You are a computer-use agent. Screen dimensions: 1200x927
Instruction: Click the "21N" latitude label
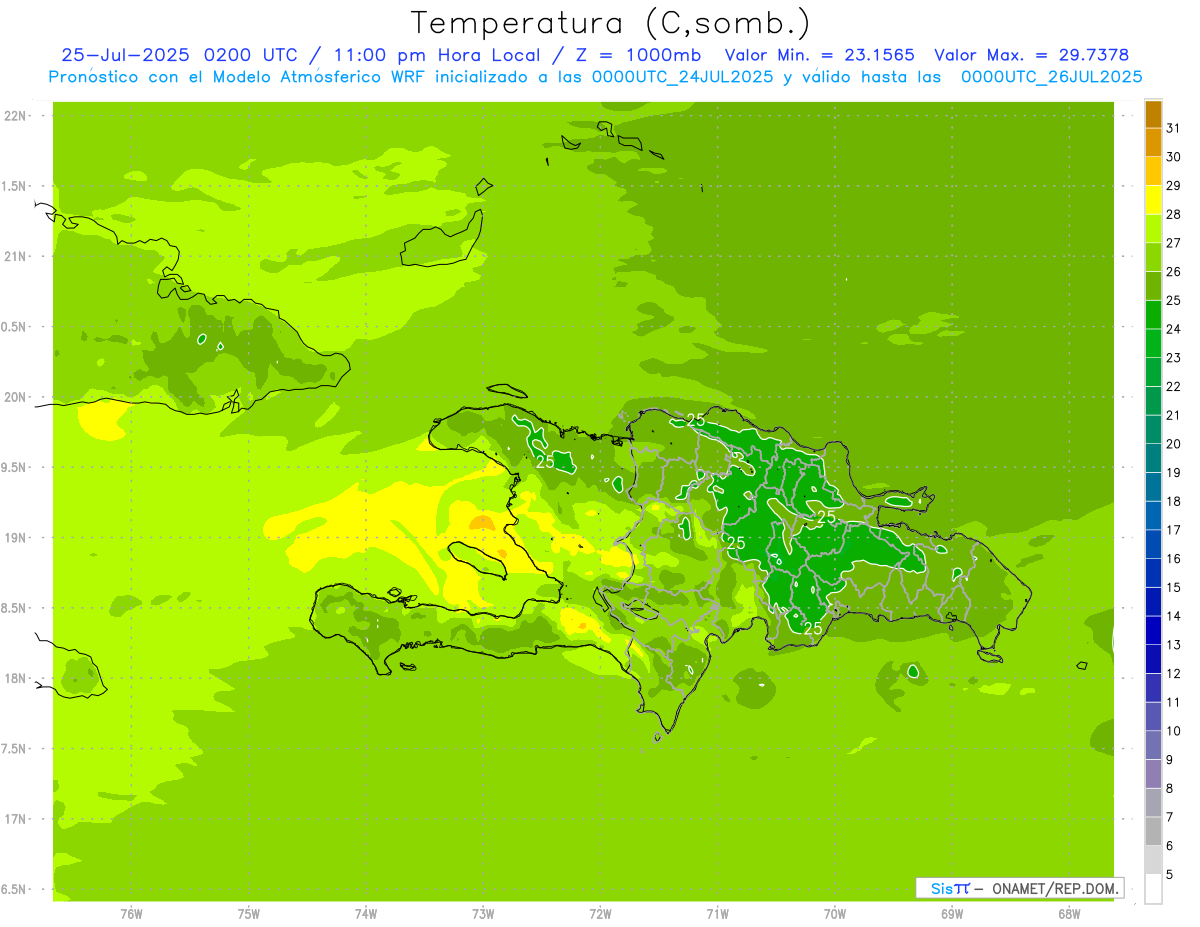15,257
